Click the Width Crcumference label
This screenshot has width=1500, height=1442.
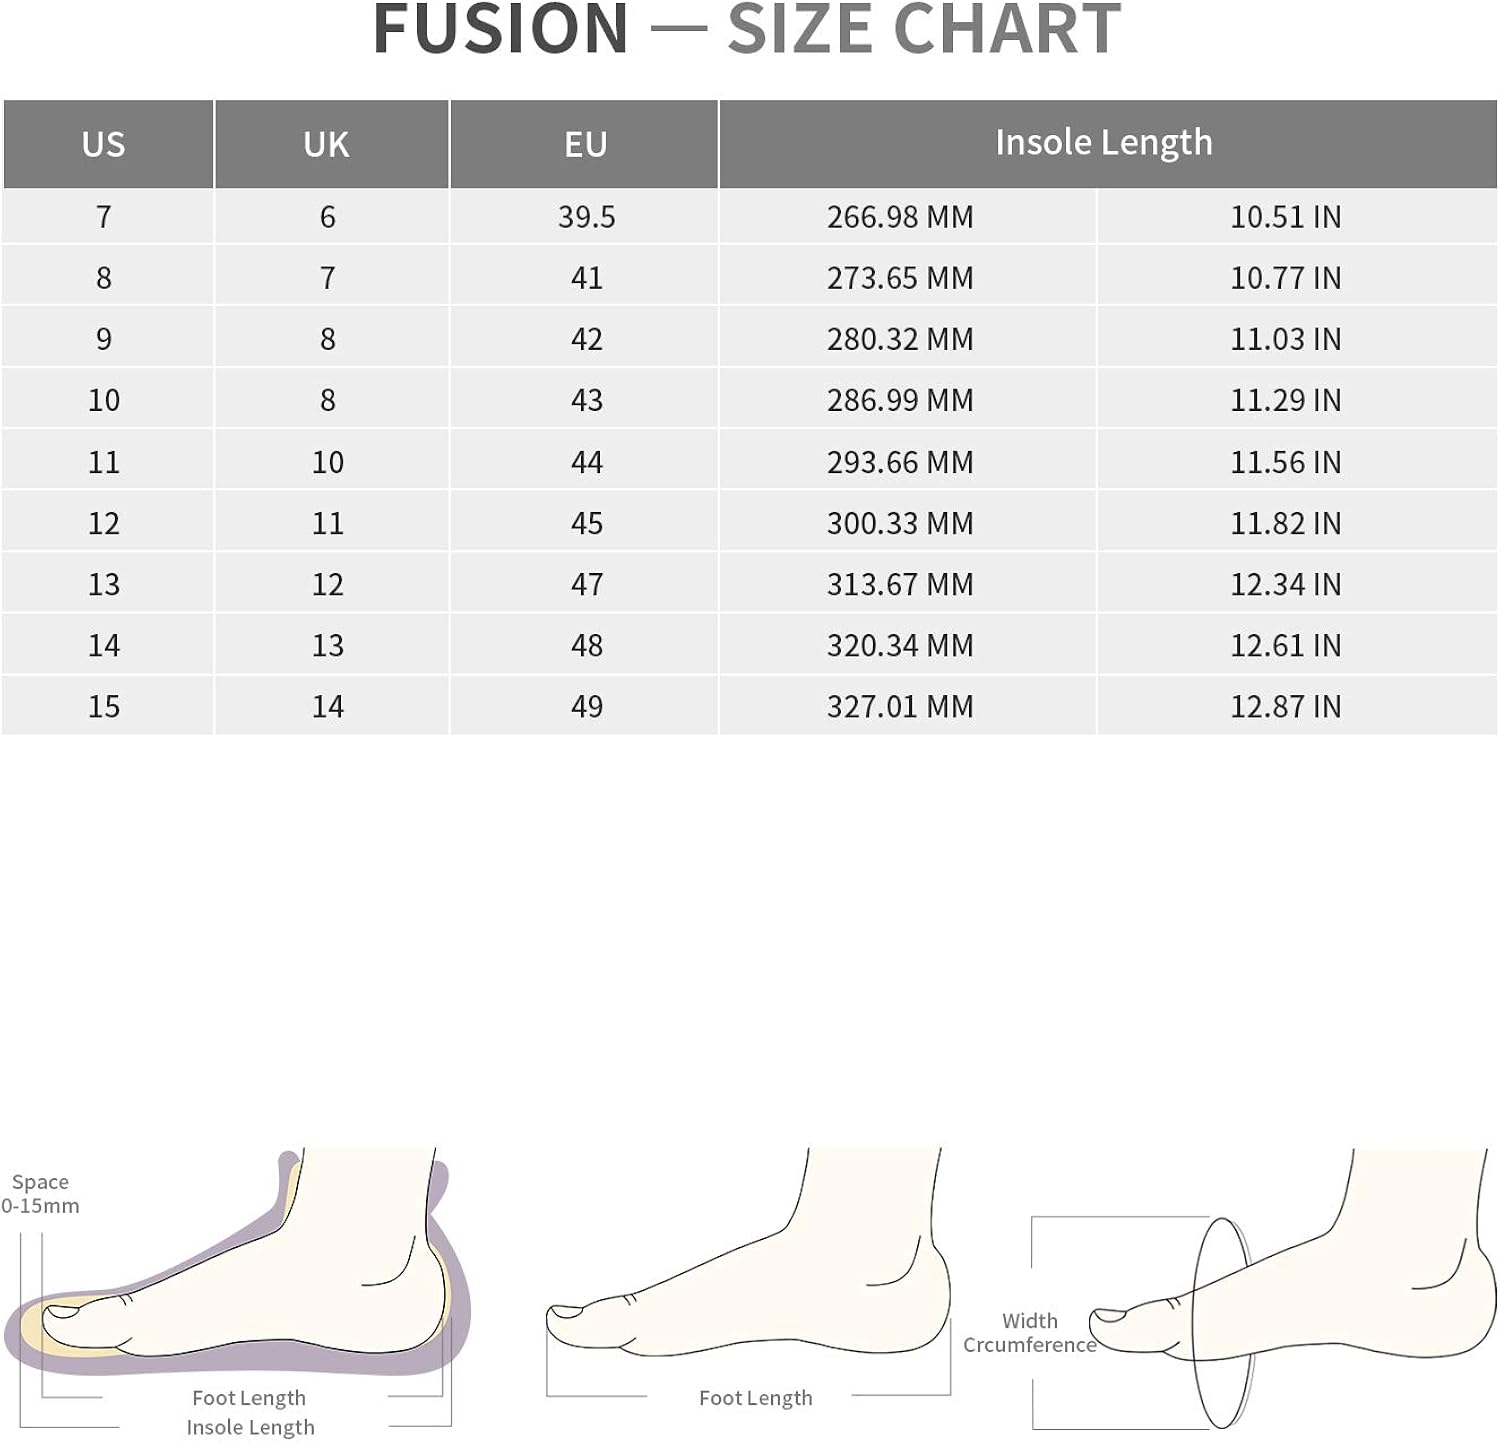click(x=1030, y=1333)
